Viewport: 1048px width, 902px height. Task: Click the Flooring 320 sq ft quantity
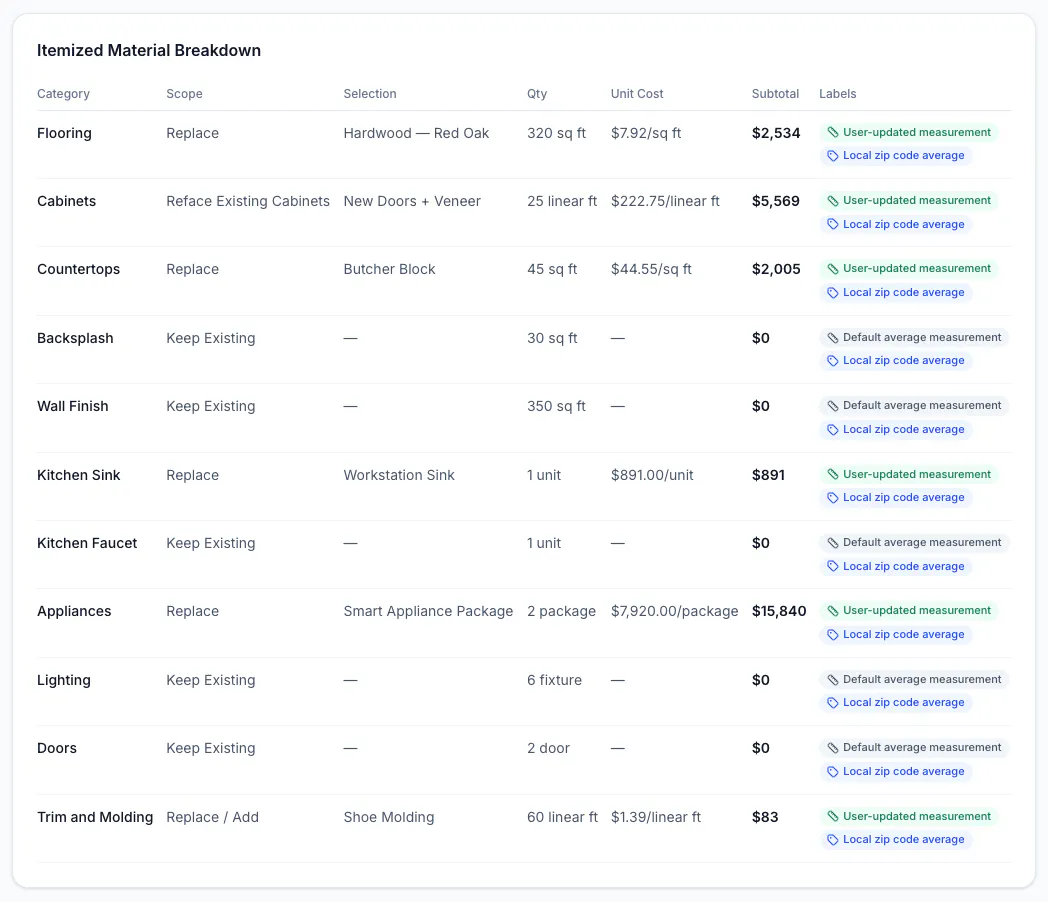[556, 133]
